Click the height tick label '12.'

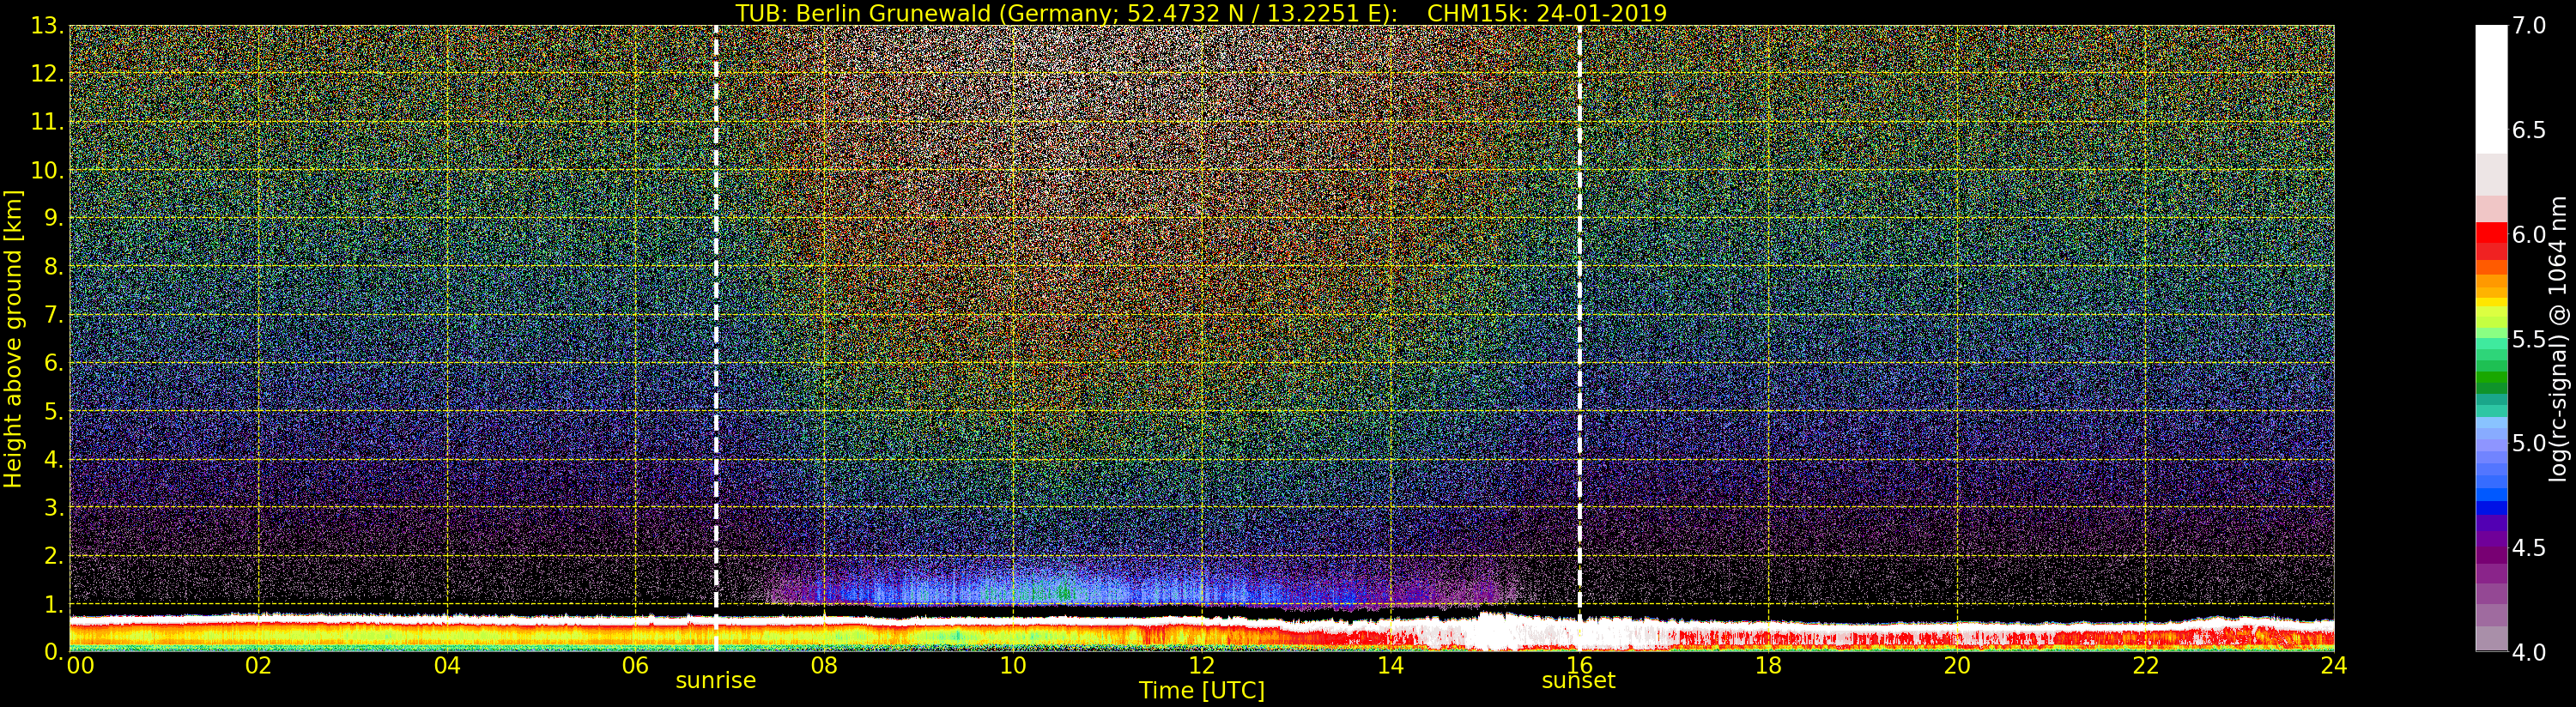(x=48, y=74)
